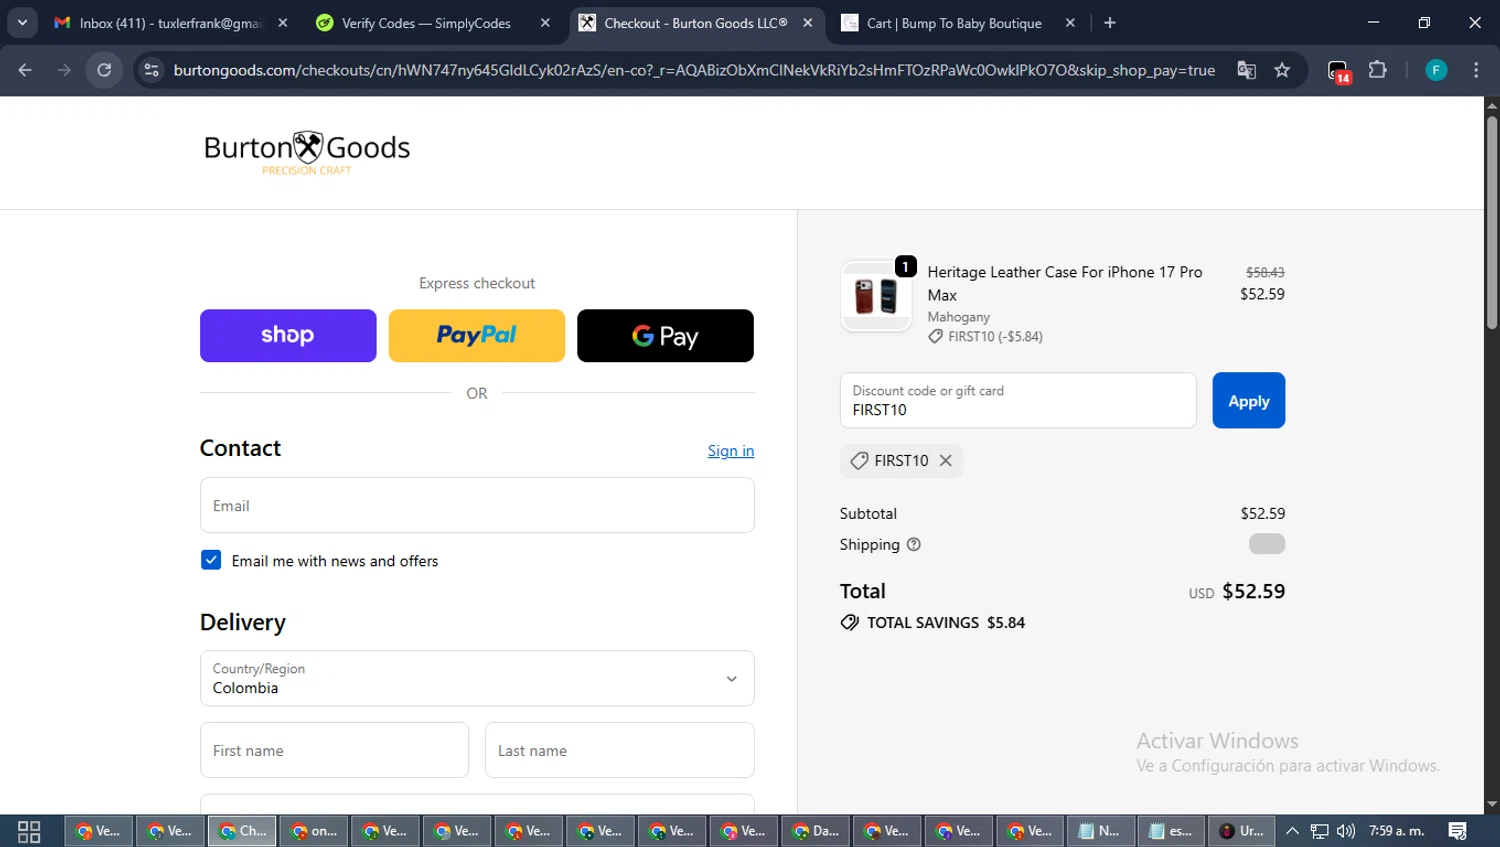Open the Windows notification center icon
Viewport: 1500px width, 847px height.
click(x=1458, y=831)
